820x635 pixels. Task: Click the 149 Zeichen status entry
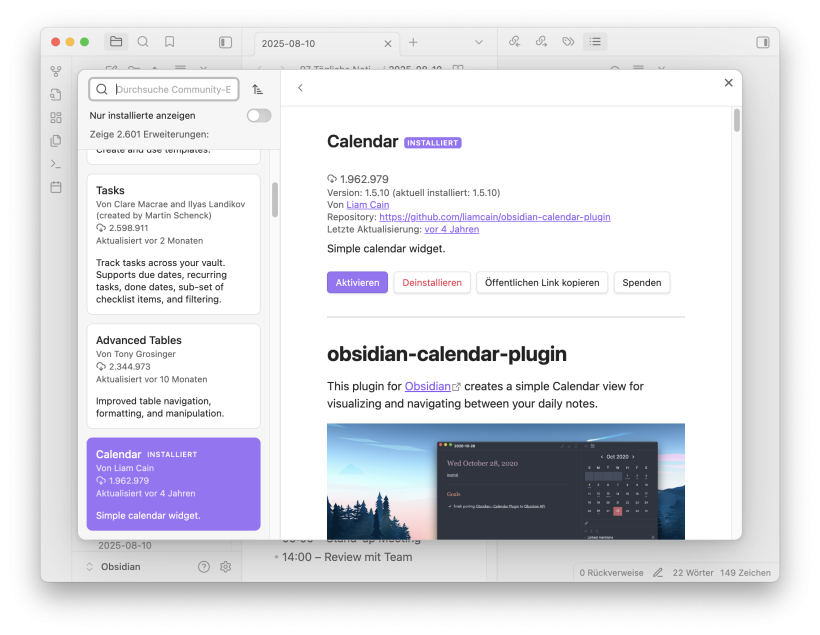tap(745, 573)
